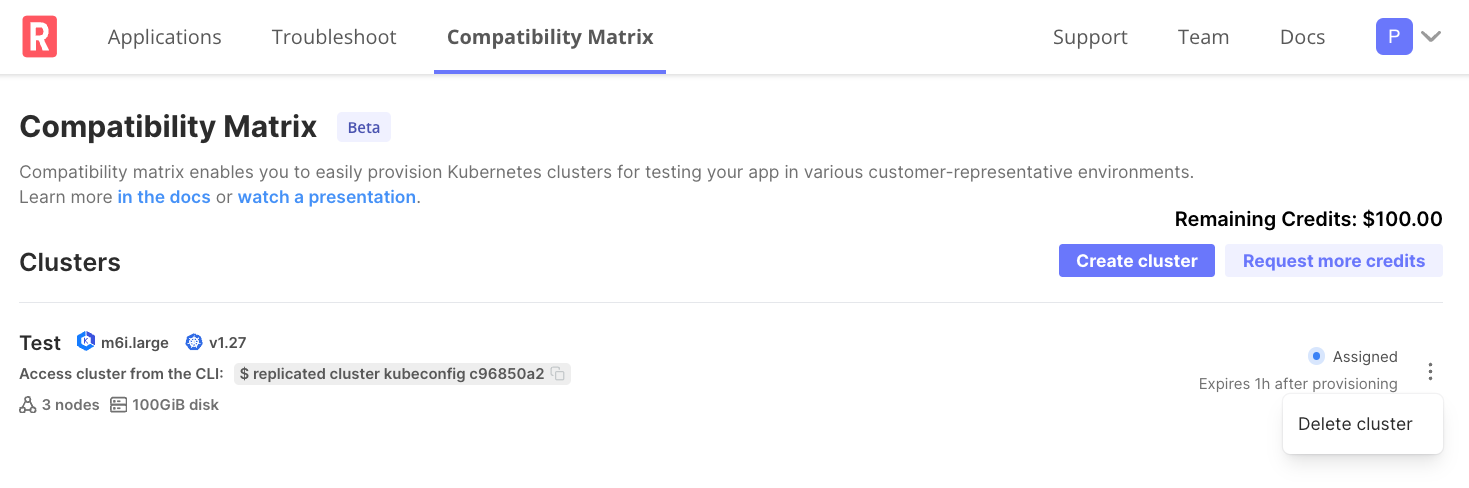Select Delete cluster from the menu

click(1355, 424)
